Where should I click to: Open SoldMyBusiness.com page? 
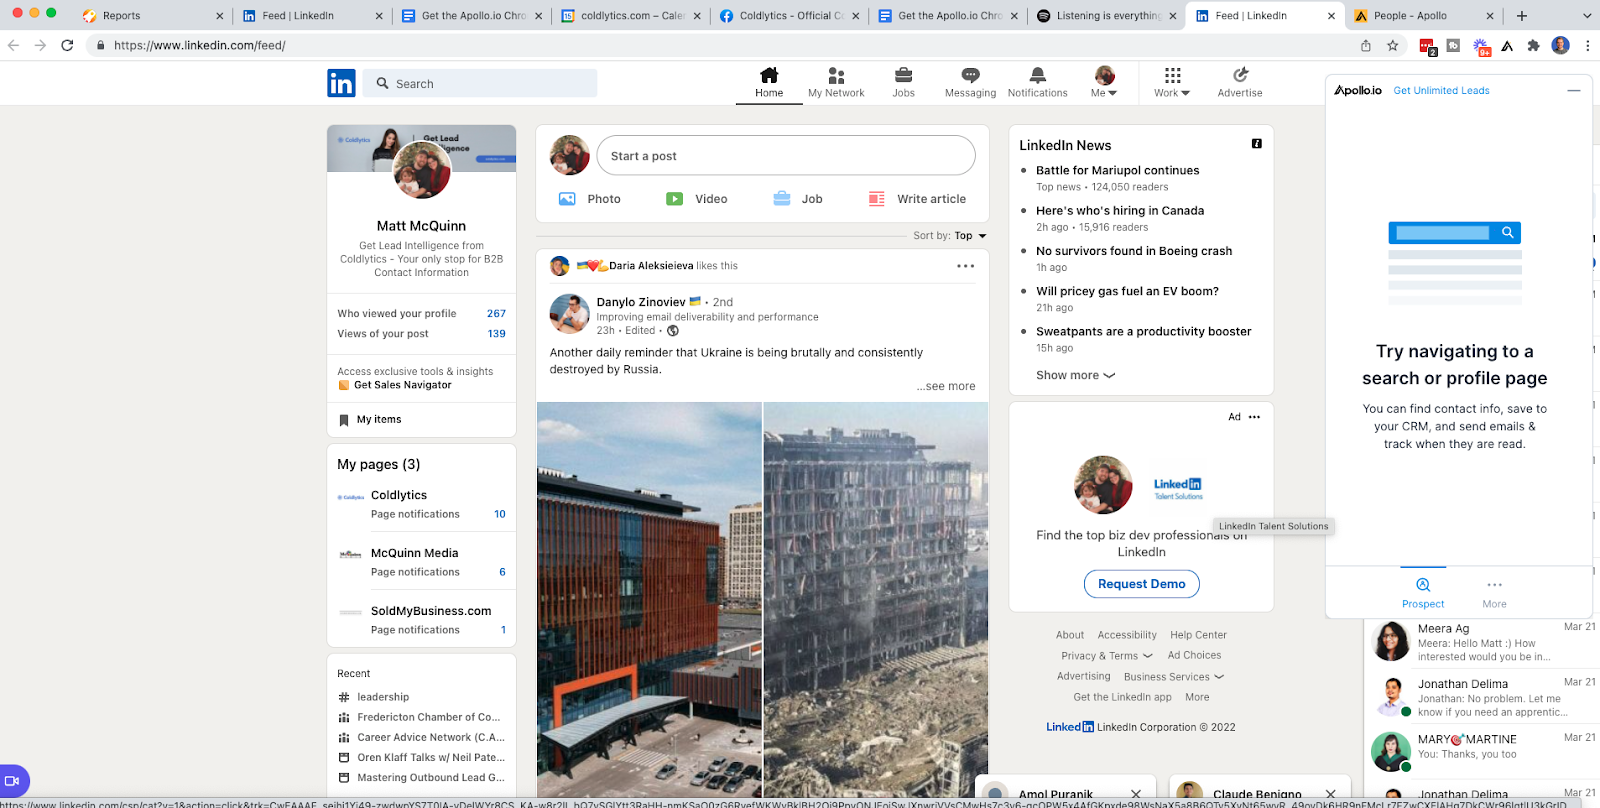(x=431, y=611)
